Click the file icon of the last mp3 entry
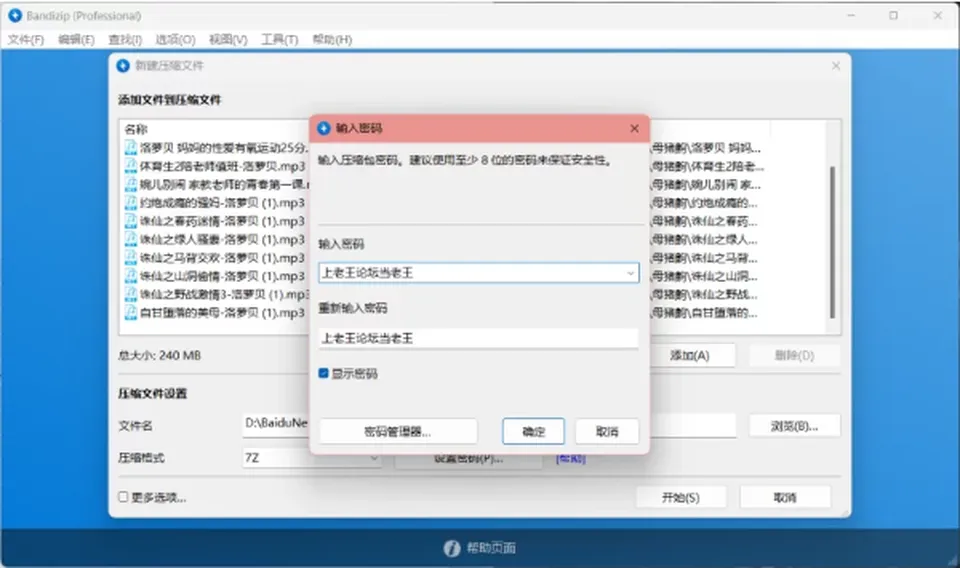This screenshot has height=568, width=960. coord(130,313)
